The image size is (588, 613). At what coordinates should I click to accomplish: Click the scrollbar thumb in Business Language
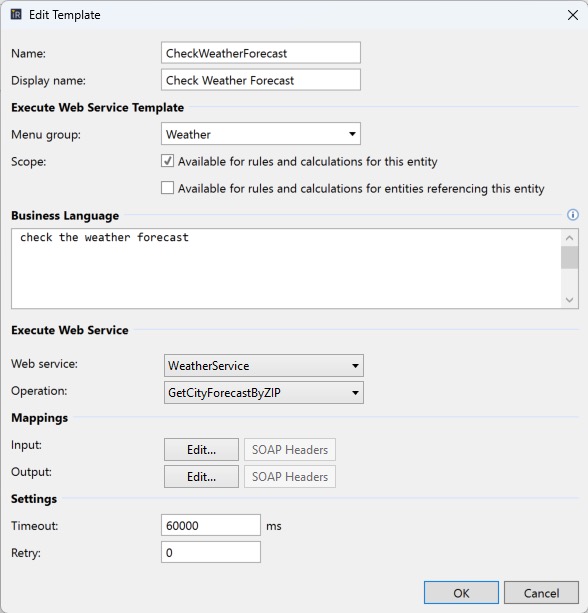click(x=569, y=257)
